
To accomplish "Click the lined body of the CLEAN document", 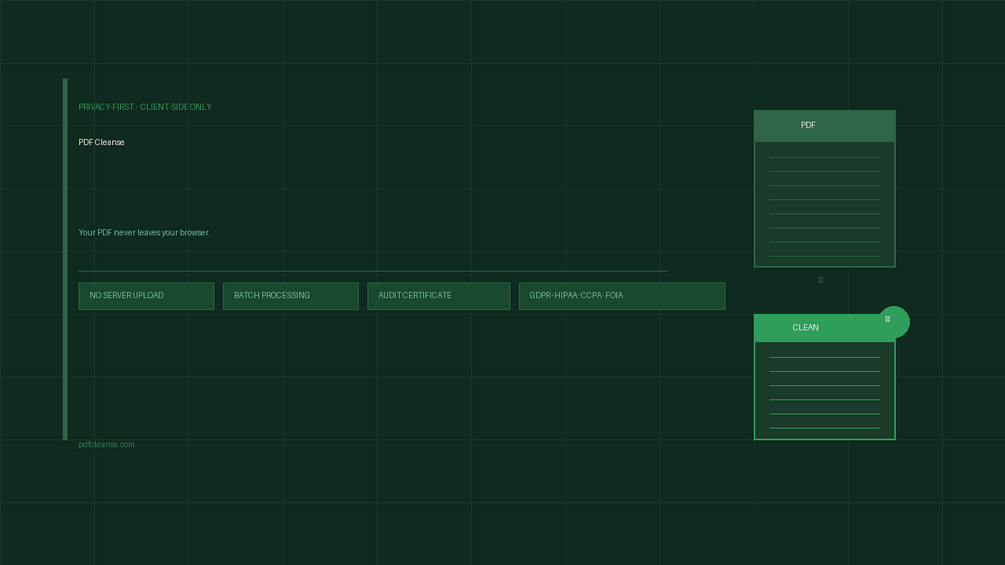I will coord(824,391).
